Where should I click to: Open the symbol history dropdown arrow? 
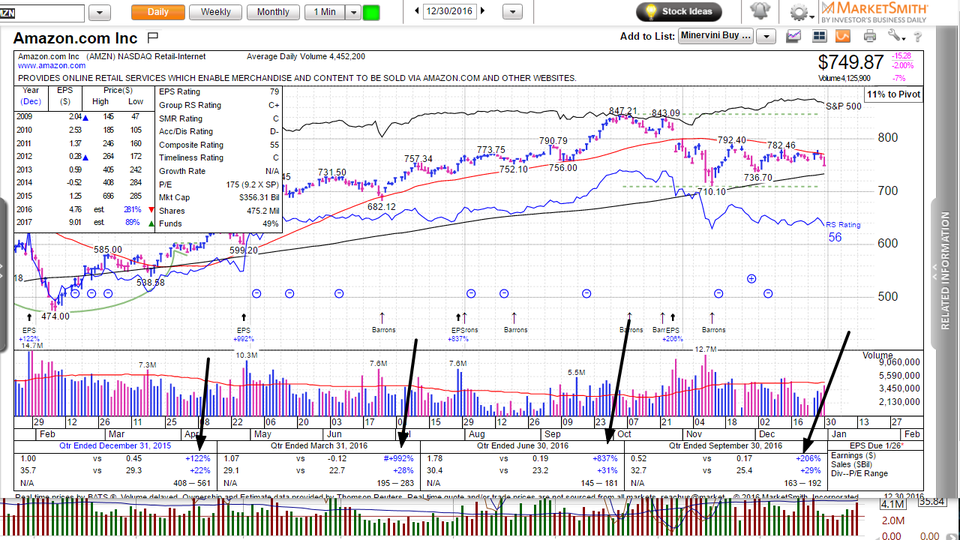[99, 12]
